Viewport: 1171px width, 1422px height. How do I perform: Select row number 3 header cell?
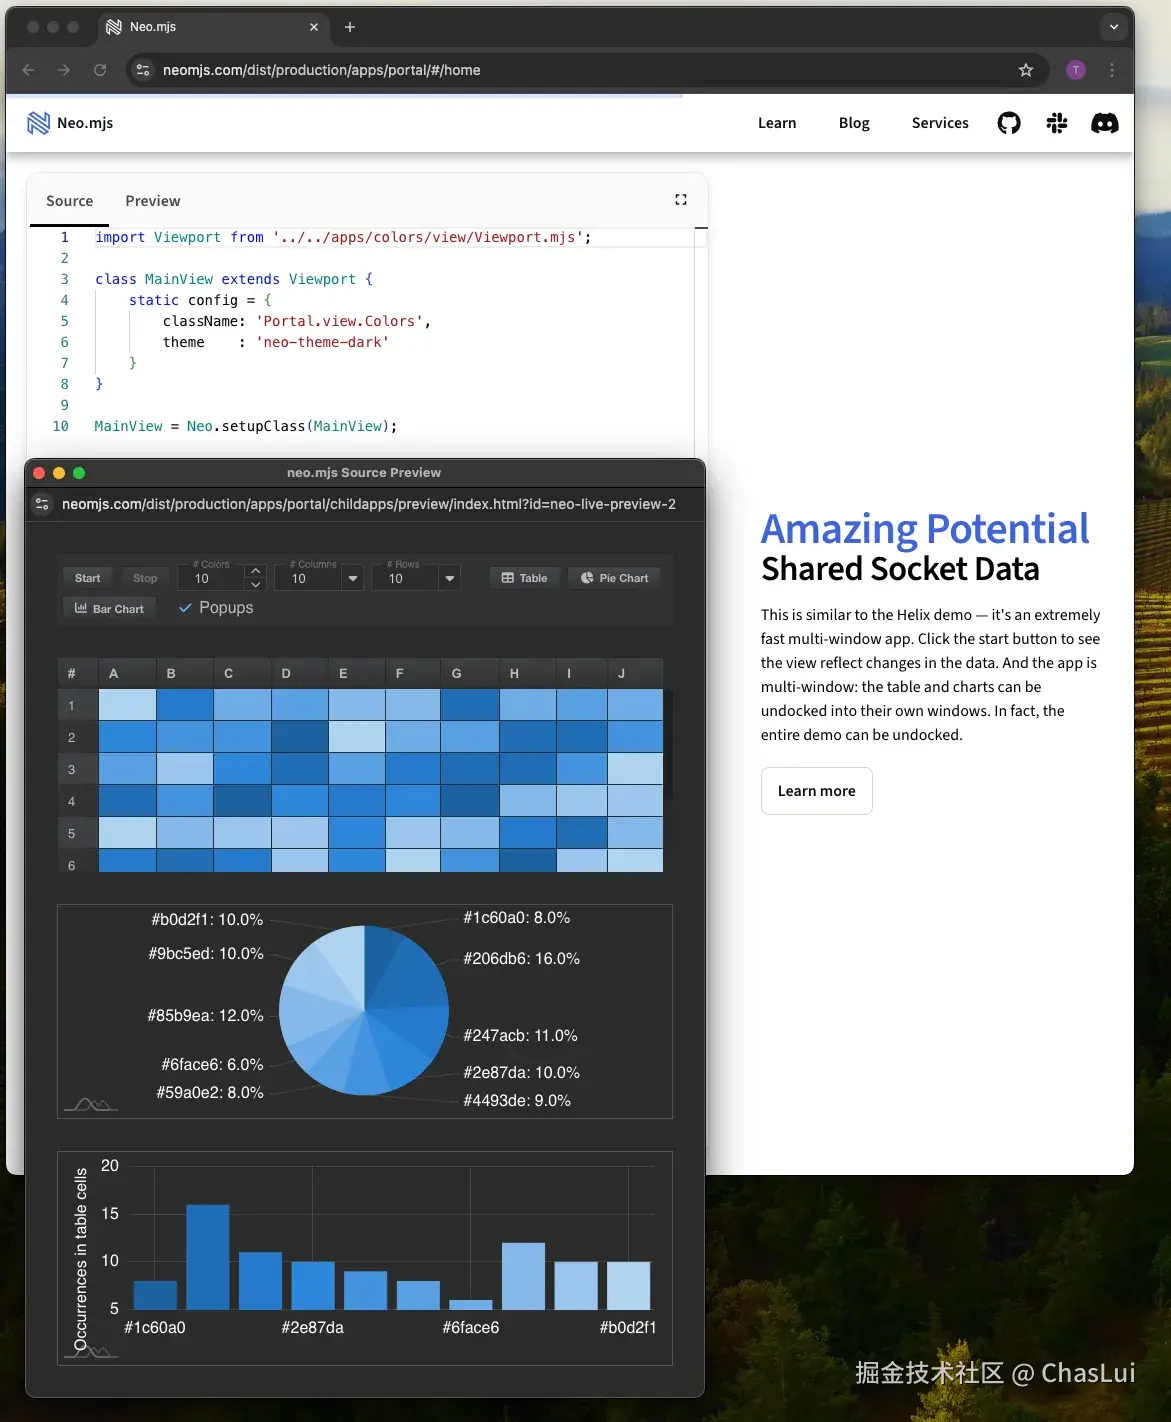(78, 769)
